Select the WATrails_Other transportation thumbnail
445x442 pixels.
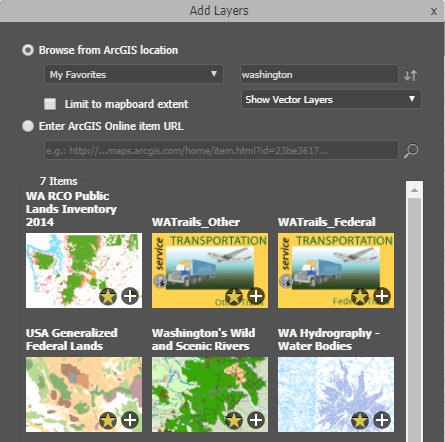point(210,270)
